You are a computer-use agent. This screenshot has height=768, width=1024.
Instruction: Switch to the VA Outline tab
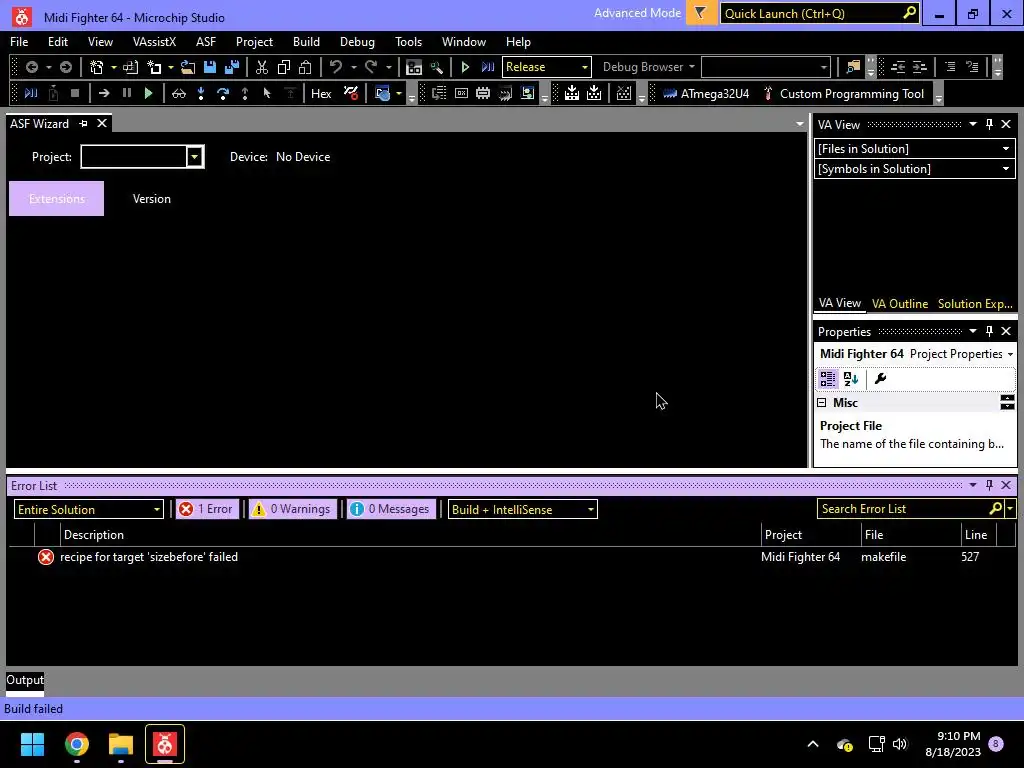[x=899, y=304]
